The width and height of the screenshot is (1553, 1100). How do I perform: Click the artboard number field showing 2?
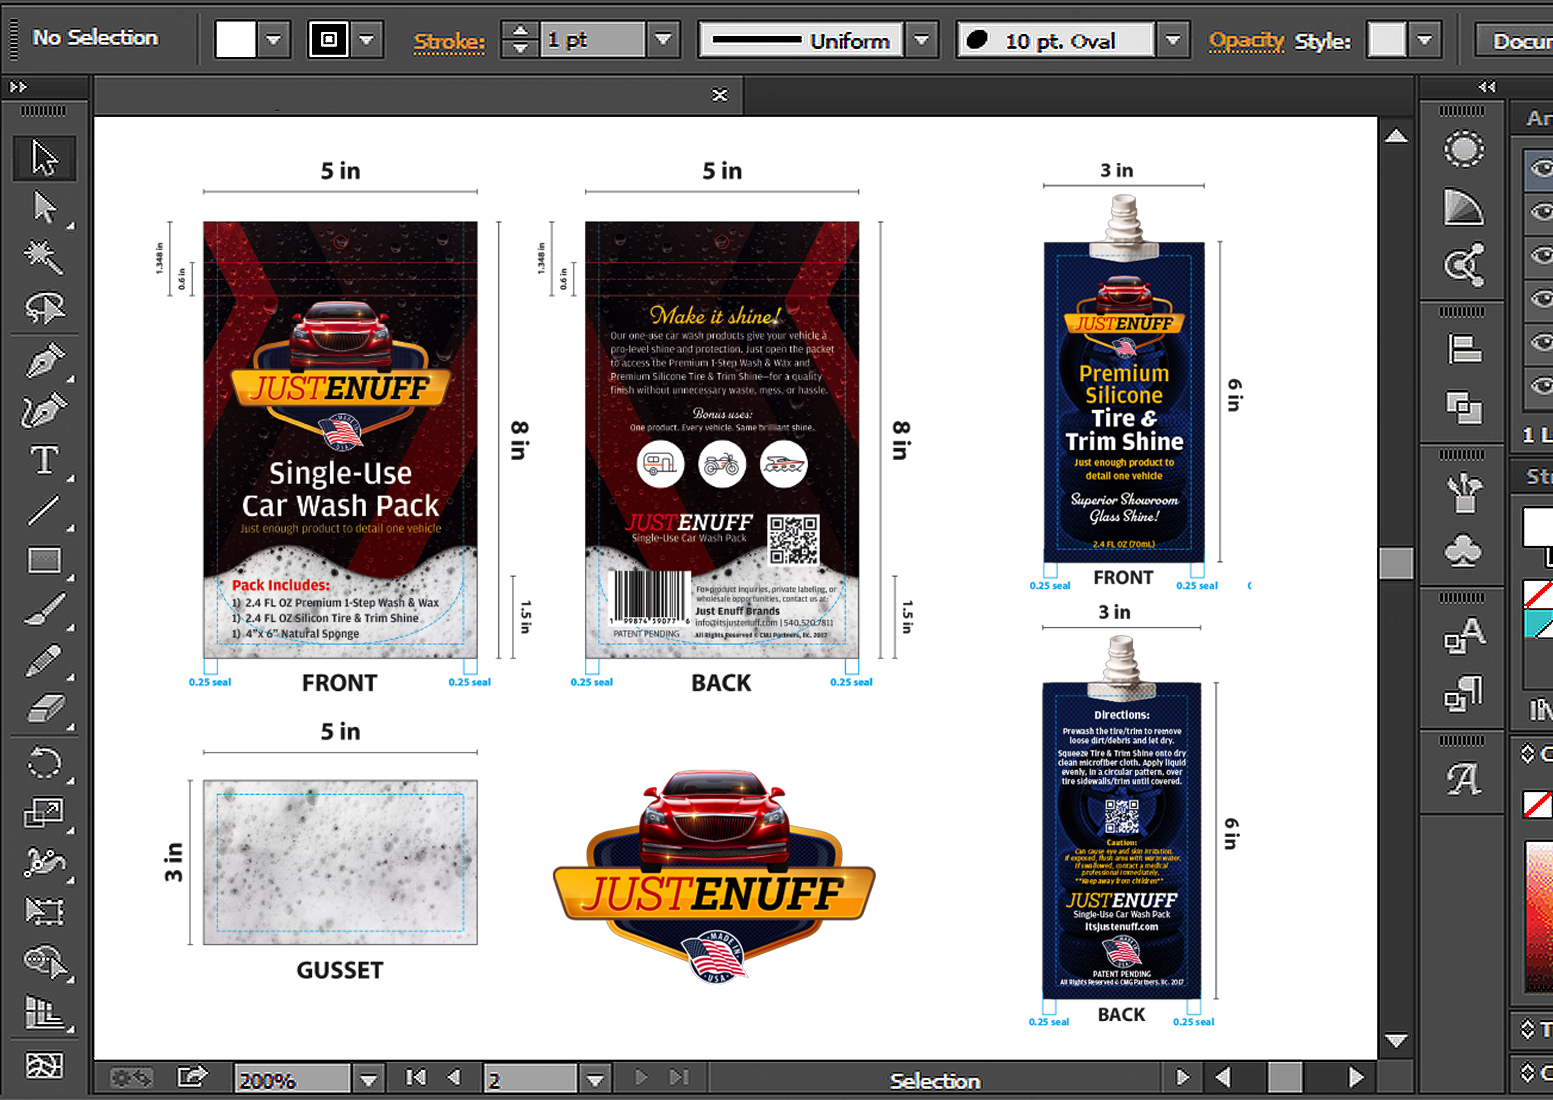pyautogui.click(x=530, y=1079)
